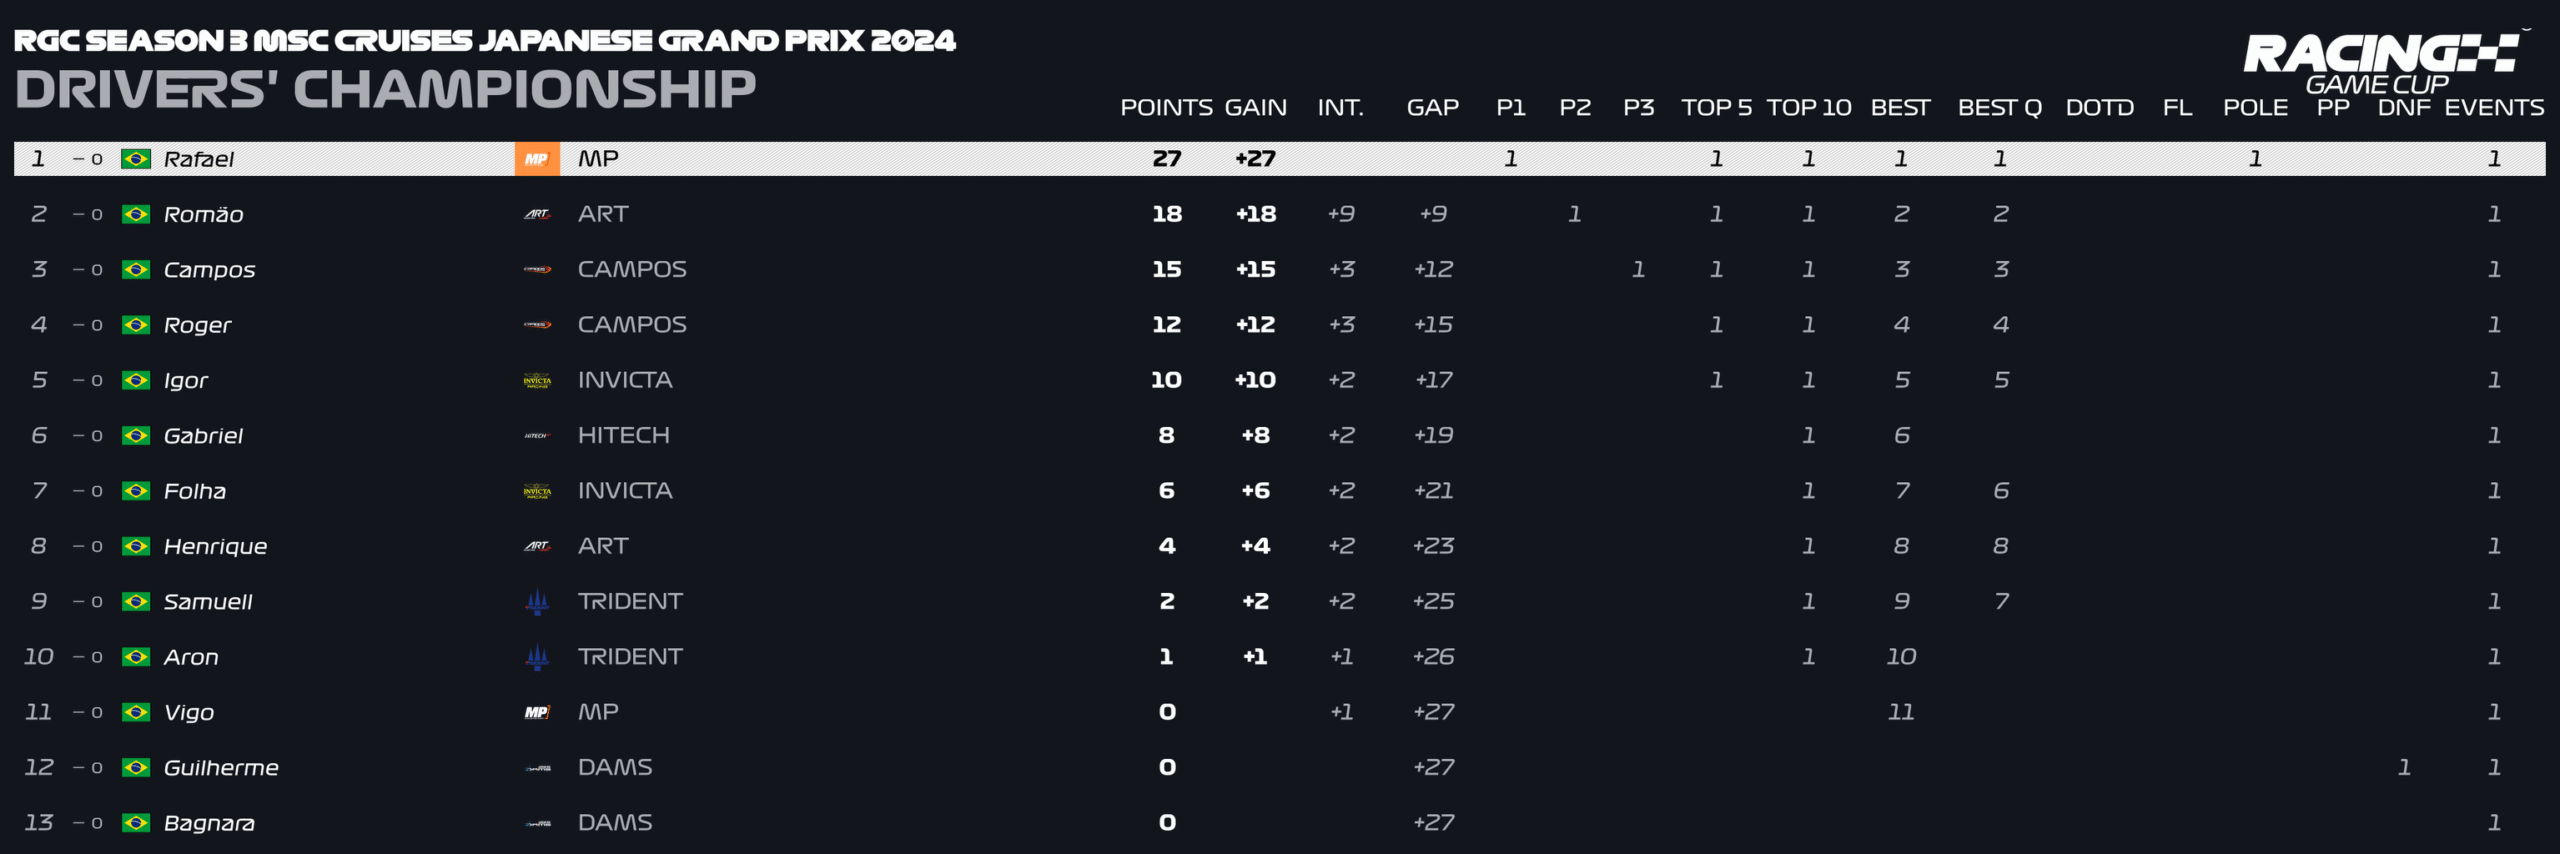Click the Trident logo in Samuell's row

[x=537, y=601]
